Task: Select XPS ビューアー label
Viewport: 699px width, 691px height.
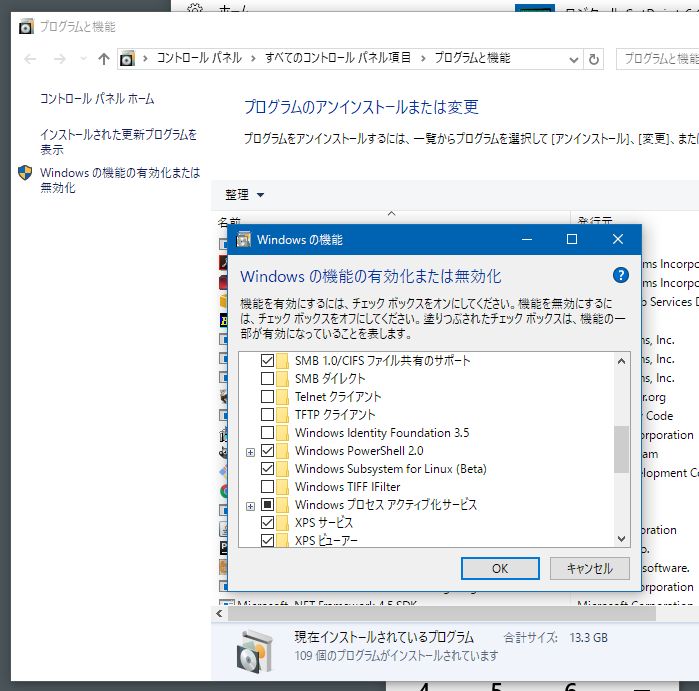Action: (x=326, y=540)
